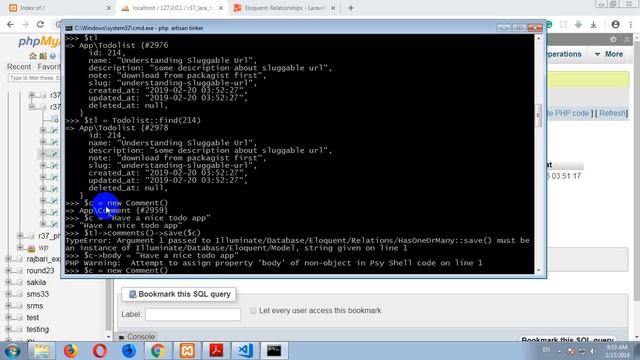Select the cmd window taskbar icon
The image size is (640, 360).
click(x=274, y=351)
